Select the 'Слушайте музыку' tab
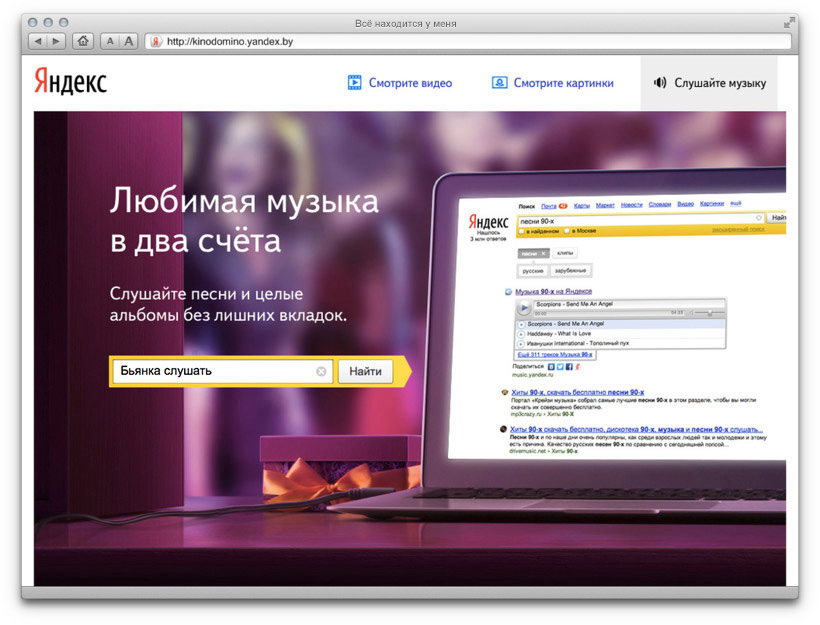 709,83
